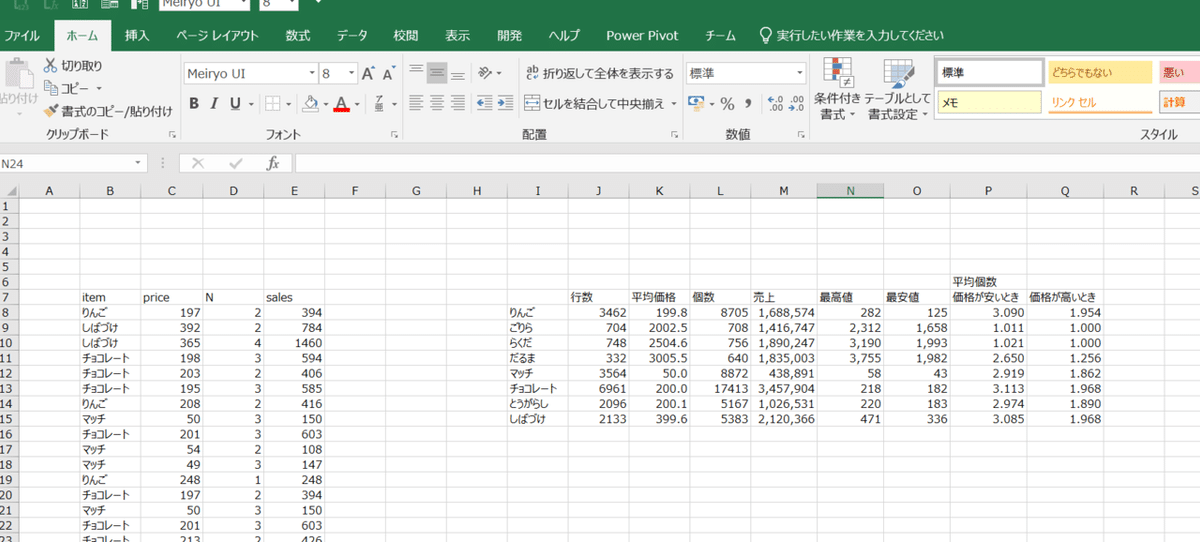Switch to the 表示 (View) tab
The image size is (1200, 542).
(458, 35)
